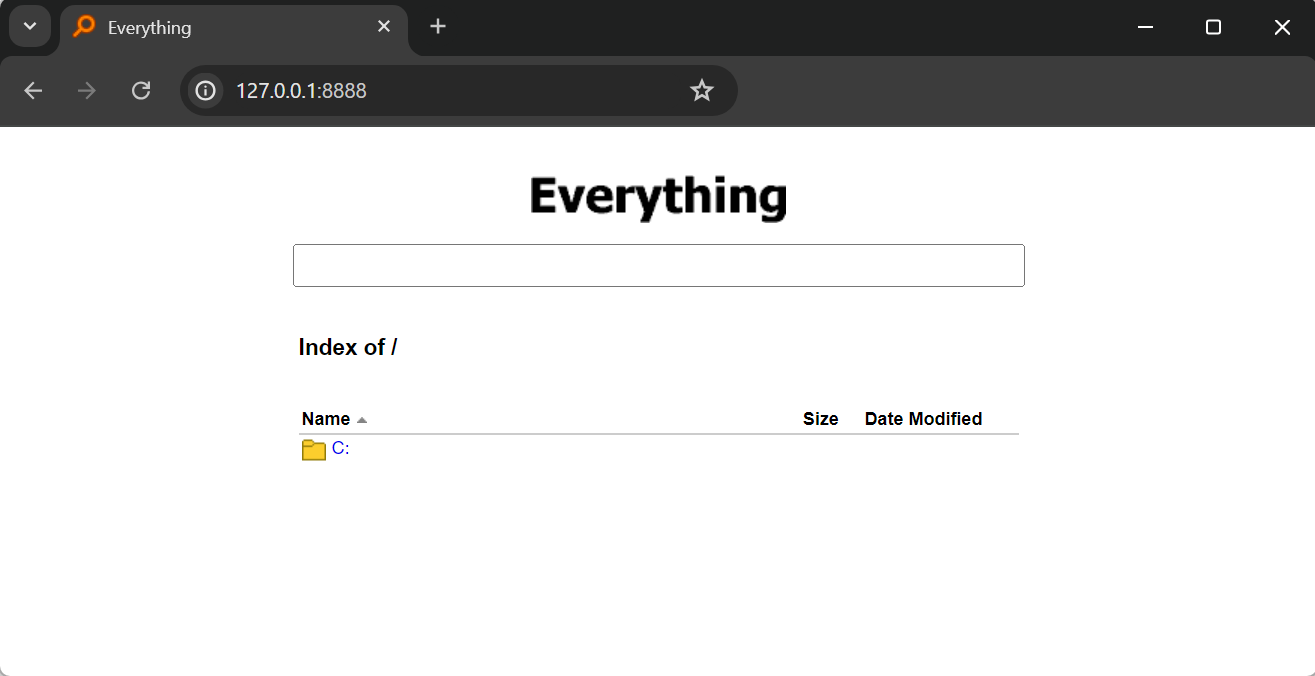The image size is (1315, 676).
Task: Minimize the browser window
Action: point(1146,27)
